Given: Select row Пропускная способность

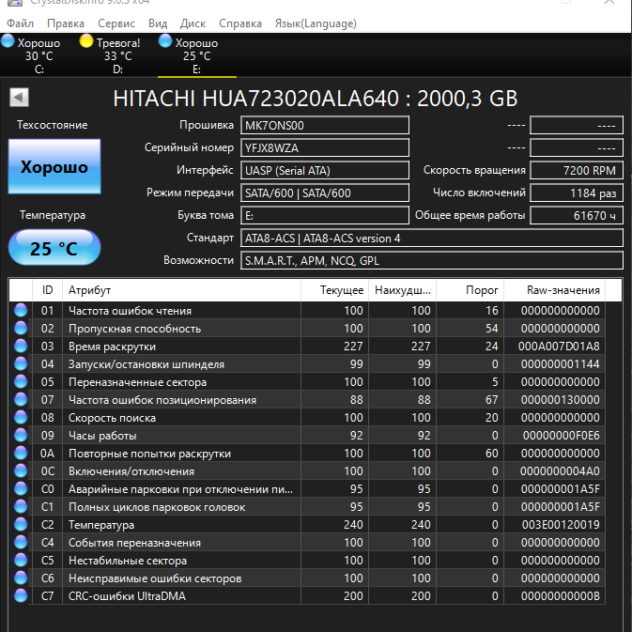Looking at the screenshot, I should click(307, 328).
